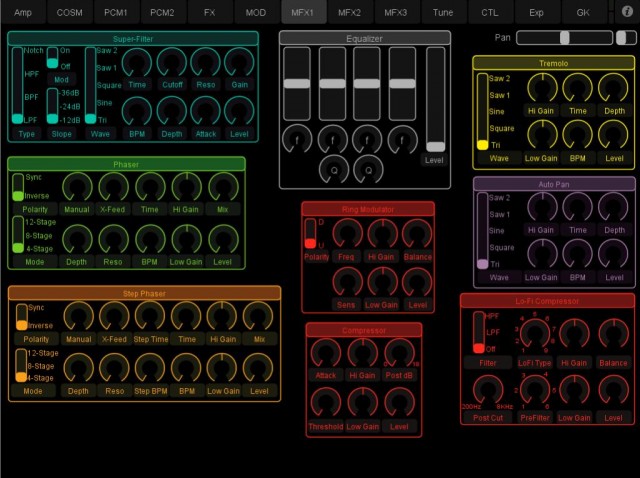Switch to the MFX2 tab

tap(349, 12)
